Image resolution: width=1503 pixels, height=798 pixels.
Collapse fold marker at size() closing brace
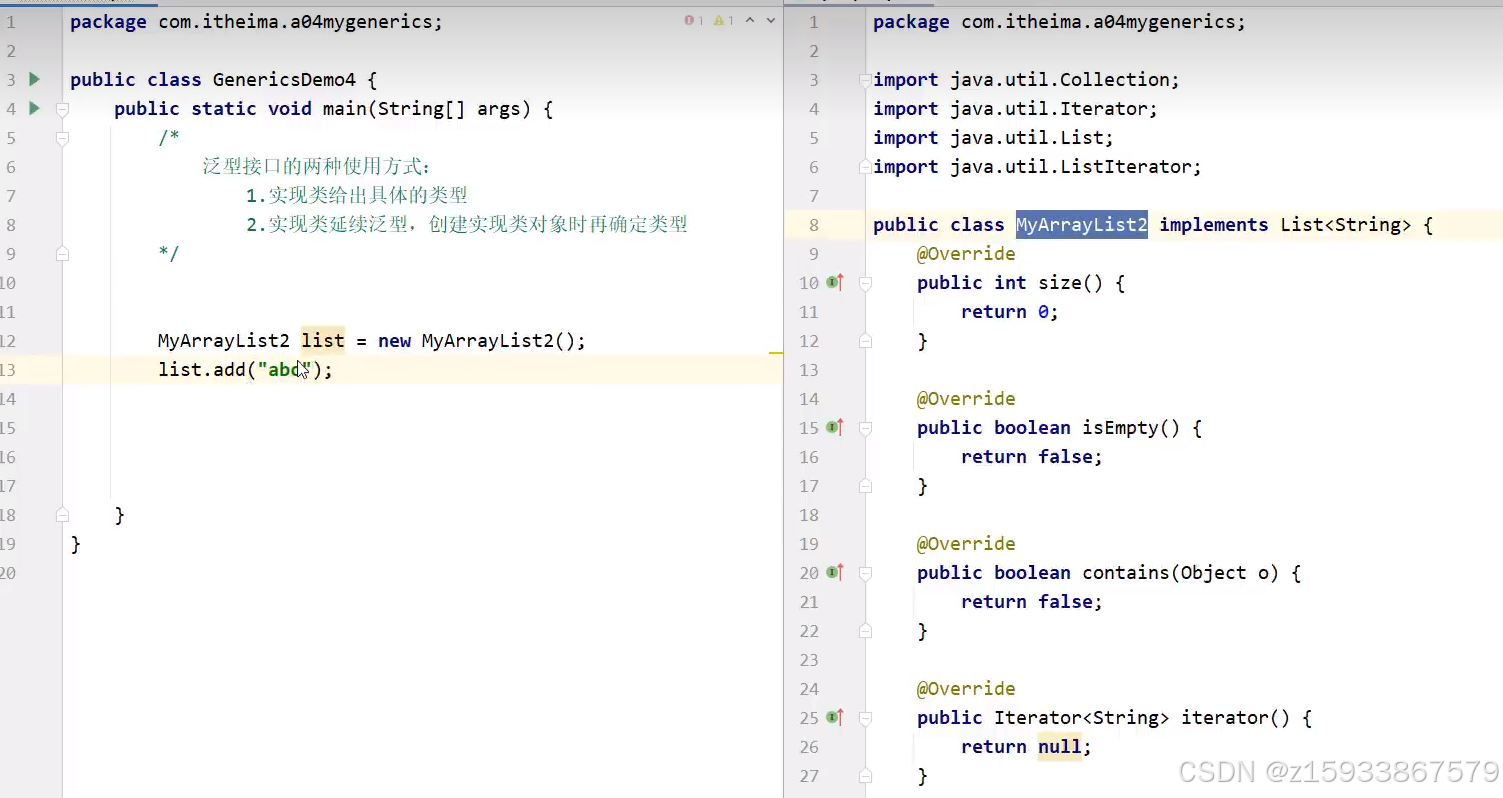coord(865,341)
